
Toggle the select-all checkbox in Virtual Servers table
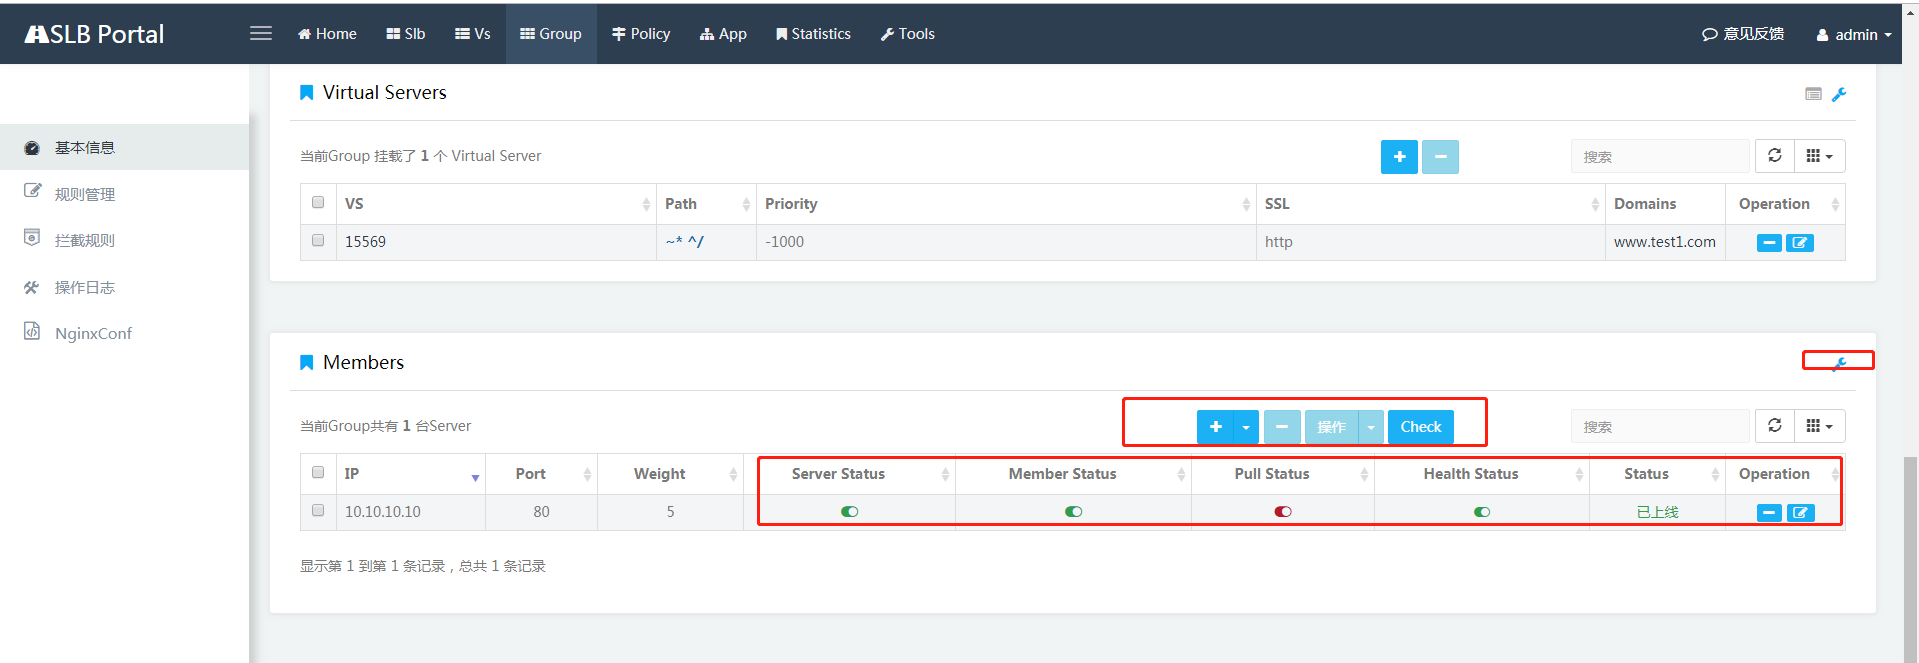click(318, 202)
